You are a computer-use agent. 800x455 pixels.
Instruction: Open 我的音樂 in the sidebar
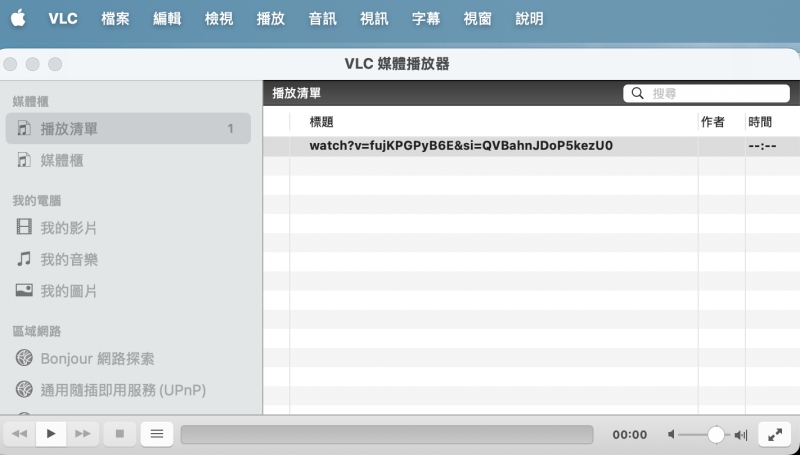pyautogui.click(x=128, y=260)
